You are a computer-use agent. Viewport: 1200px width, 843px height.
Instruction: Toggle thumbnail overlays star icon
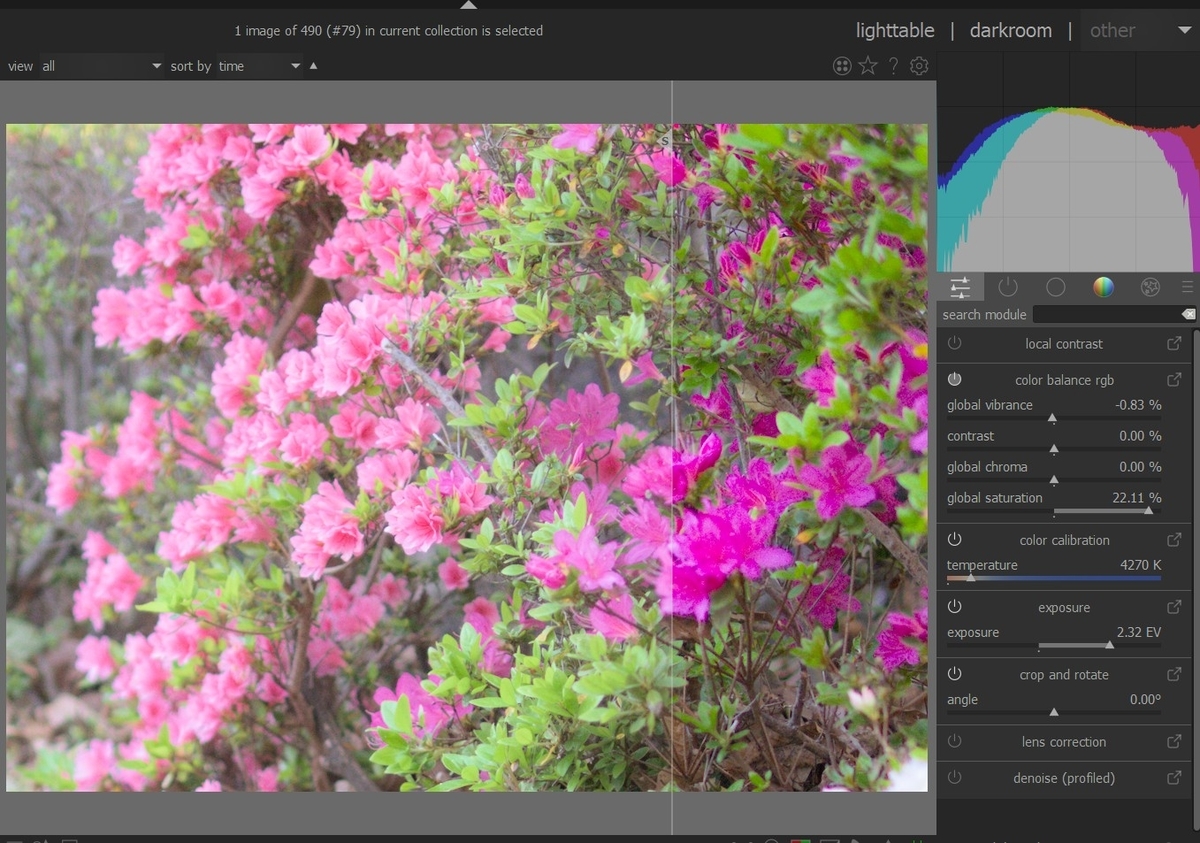868,66
